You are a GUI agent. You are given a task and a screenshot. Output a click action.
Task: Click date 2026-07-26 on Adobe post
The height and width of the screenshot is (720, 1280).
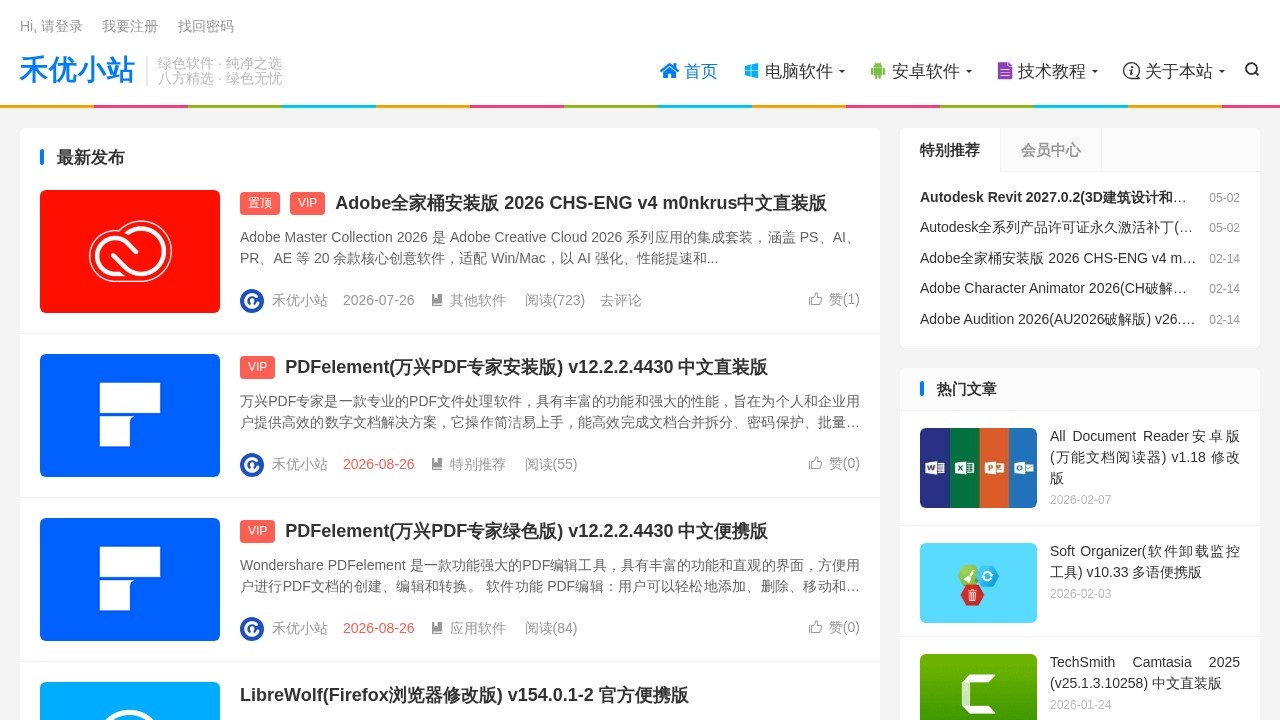pos(378,300)
